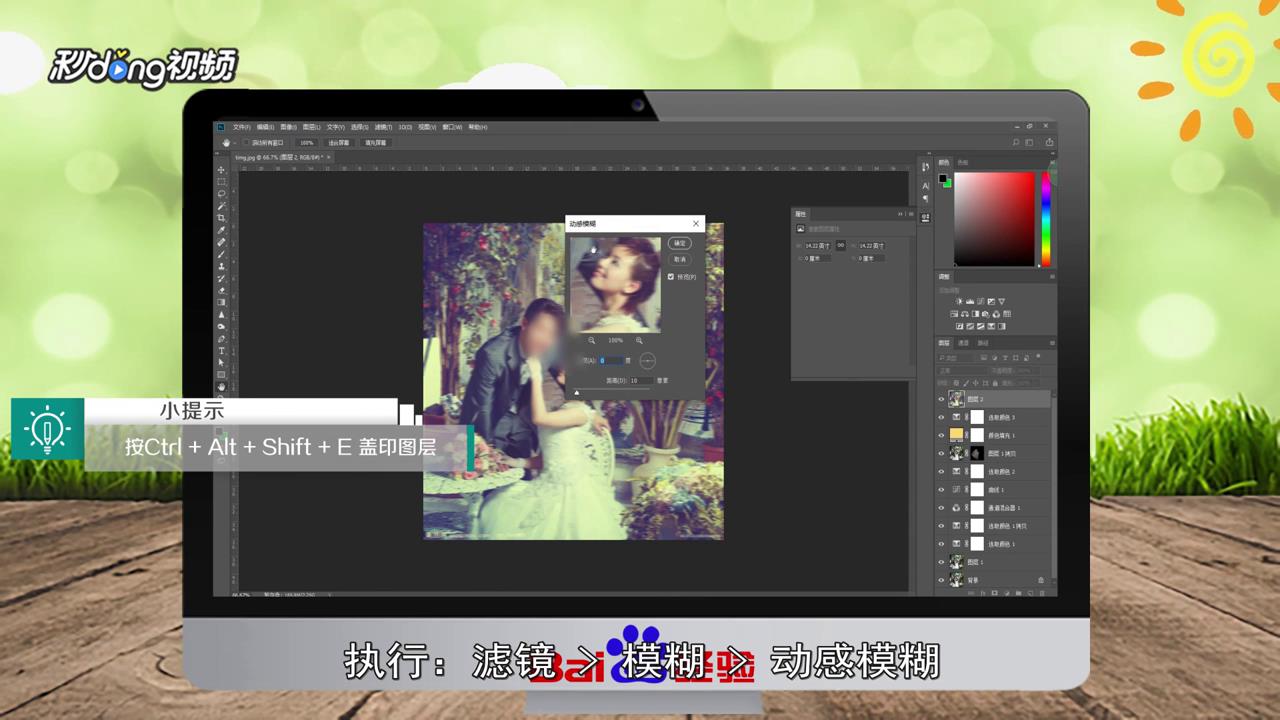This screenshot has width=1280, height=720.
Task: Select the Hand tool in toolbar
Action: pyautogui.click(x=222, y=387)
